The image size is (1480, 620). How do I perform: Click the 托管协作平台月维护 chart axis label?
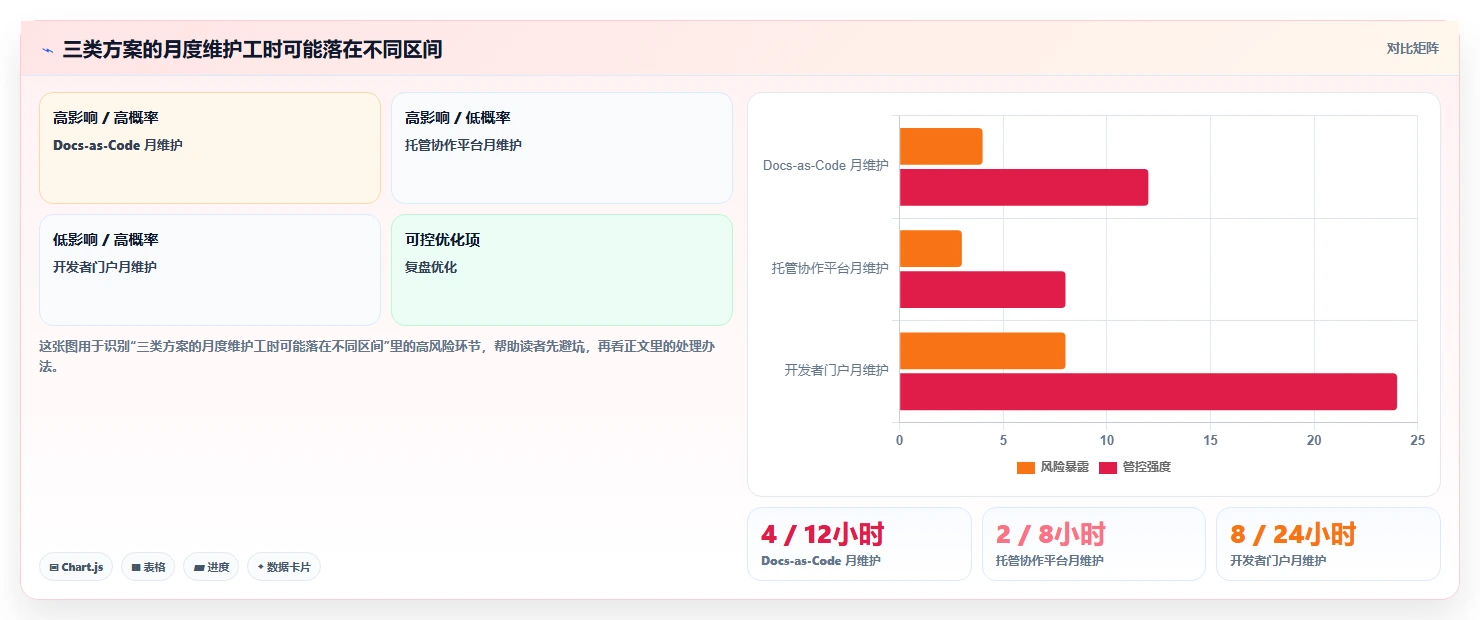coord(830,268)
